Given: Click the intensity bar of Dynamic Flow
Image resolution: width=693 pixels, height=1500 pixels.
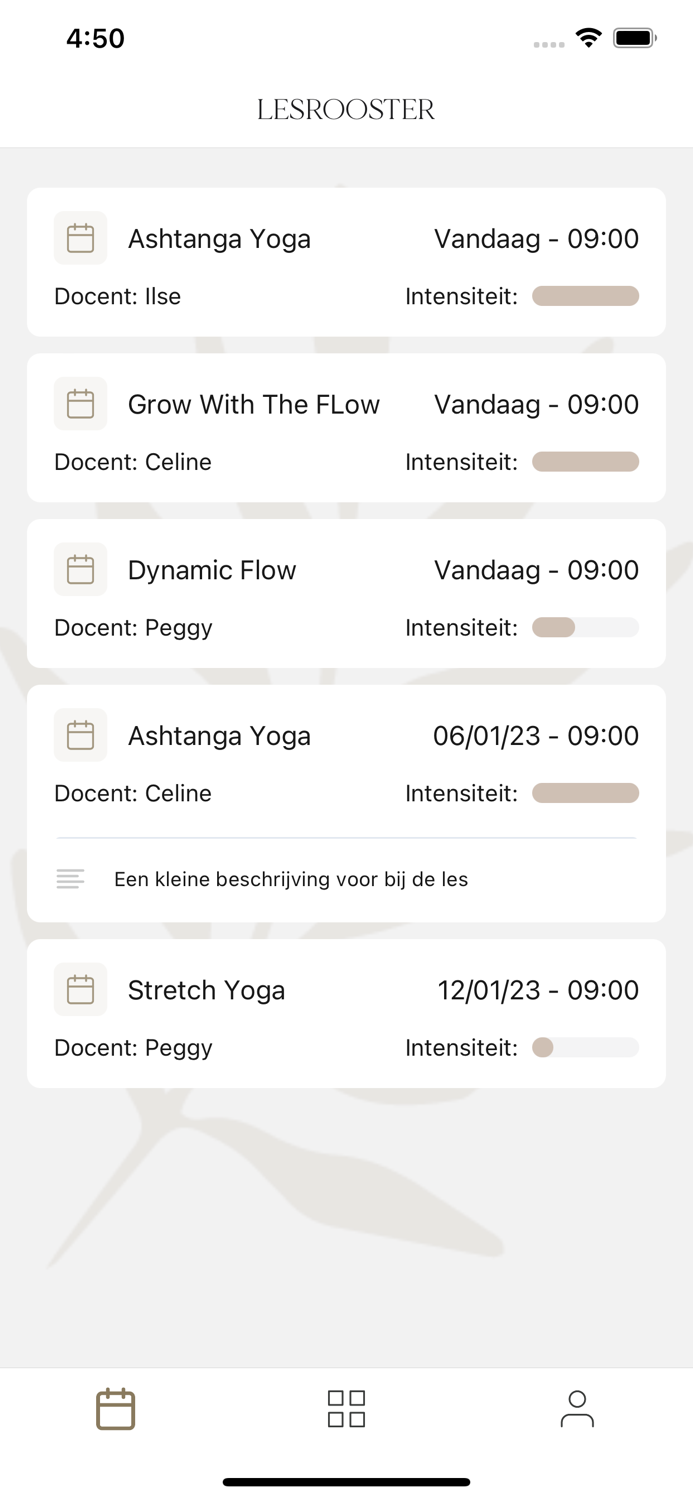Looking at the screenshot, I should point(585,627).
